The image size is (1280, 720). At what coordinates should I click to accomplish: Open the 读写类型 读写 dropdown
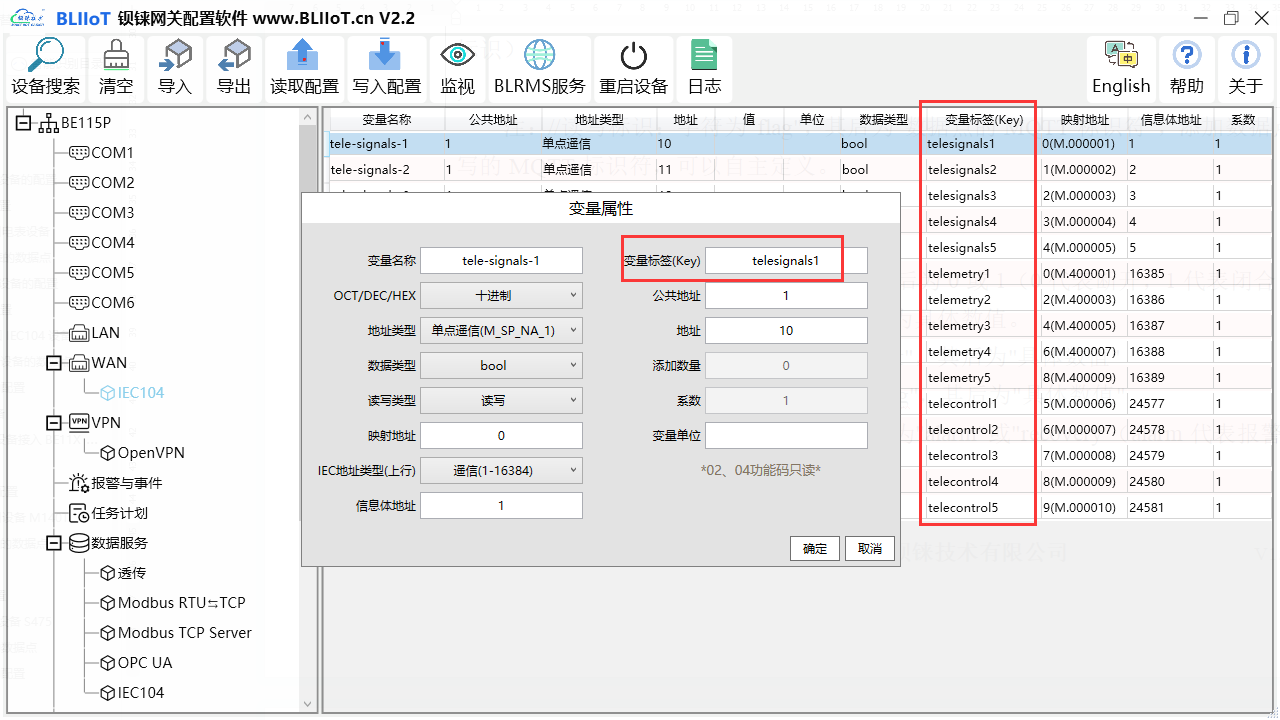[x=501, y=400]
